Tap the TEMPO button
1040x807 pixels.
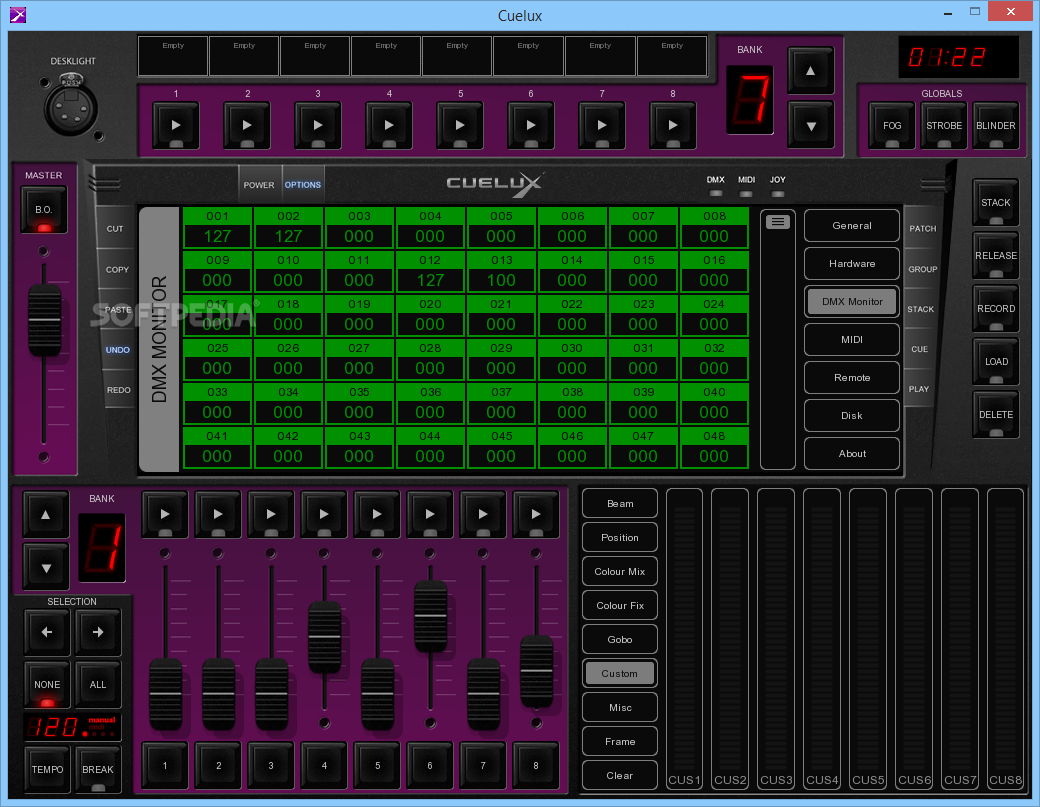point(47,769)
